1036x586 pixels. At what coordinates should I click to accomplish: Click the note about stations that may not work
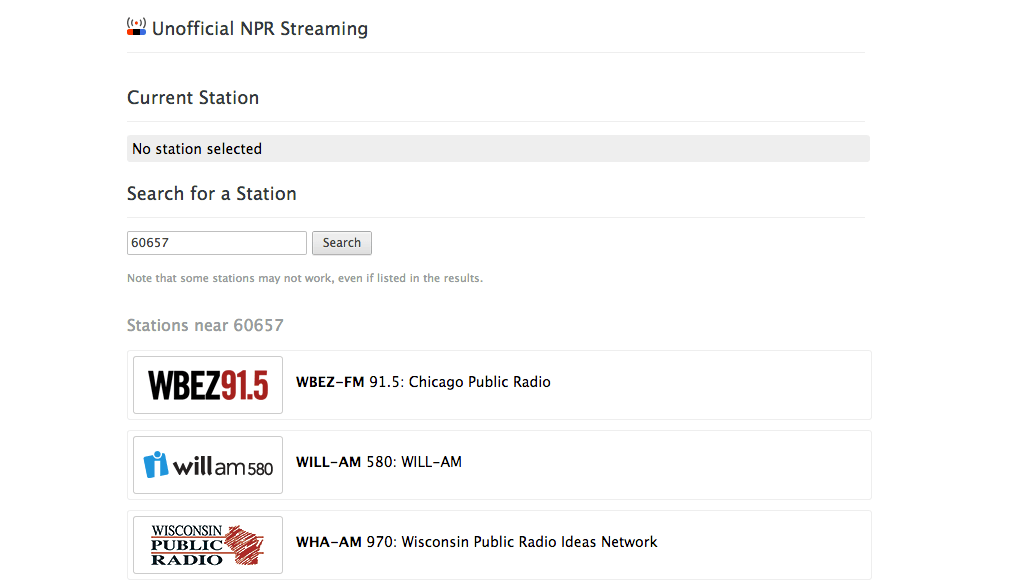(x=305, y=278)
